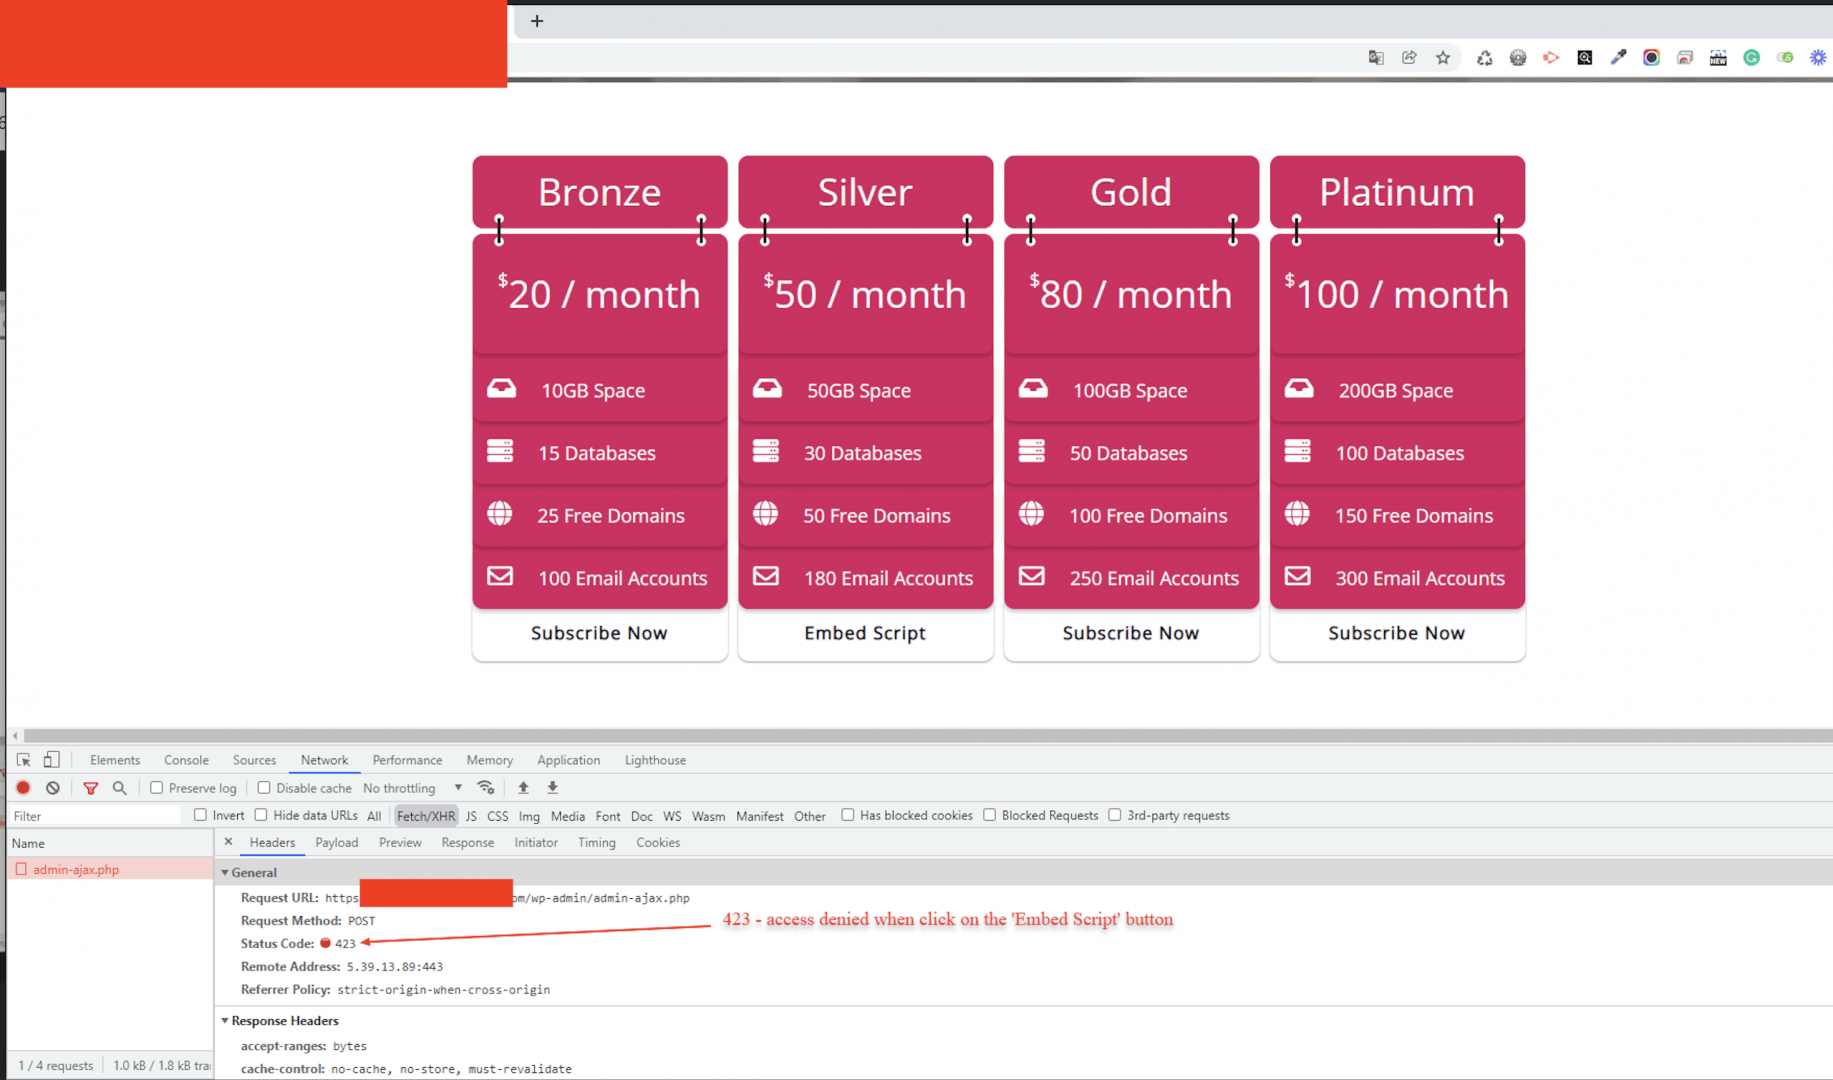Filter requests by CSS type
Screen dimensions: 1833x1080
click(x=497, y=816)
